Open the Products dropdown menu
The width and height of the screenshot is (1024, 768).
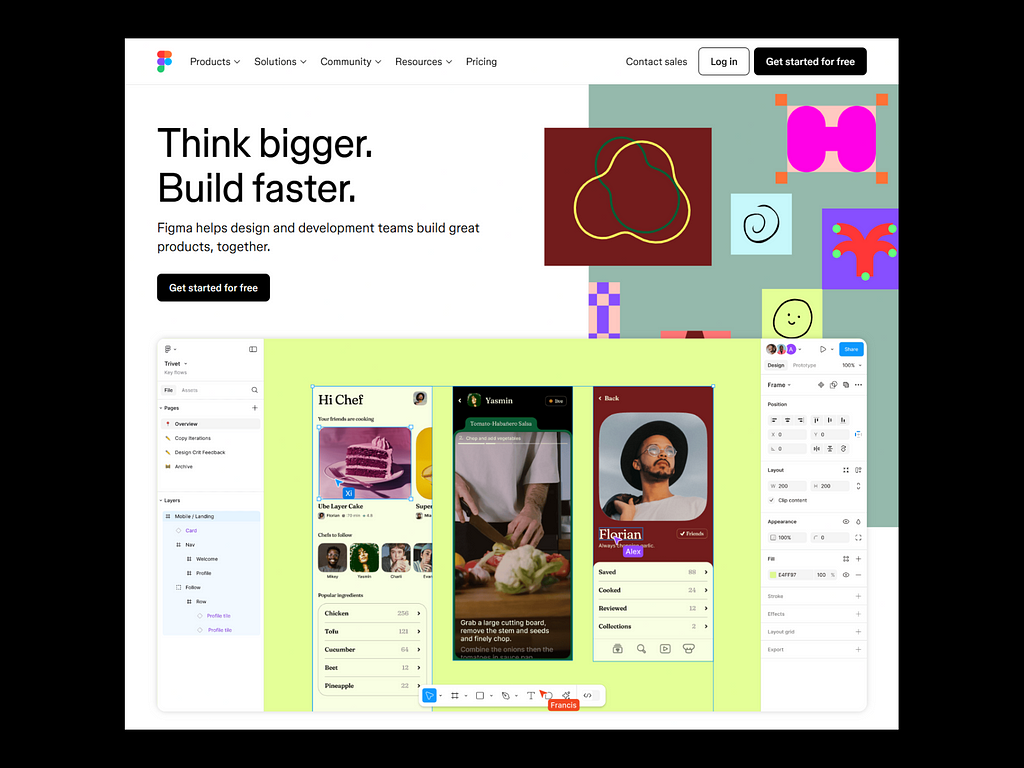[215, 62]
